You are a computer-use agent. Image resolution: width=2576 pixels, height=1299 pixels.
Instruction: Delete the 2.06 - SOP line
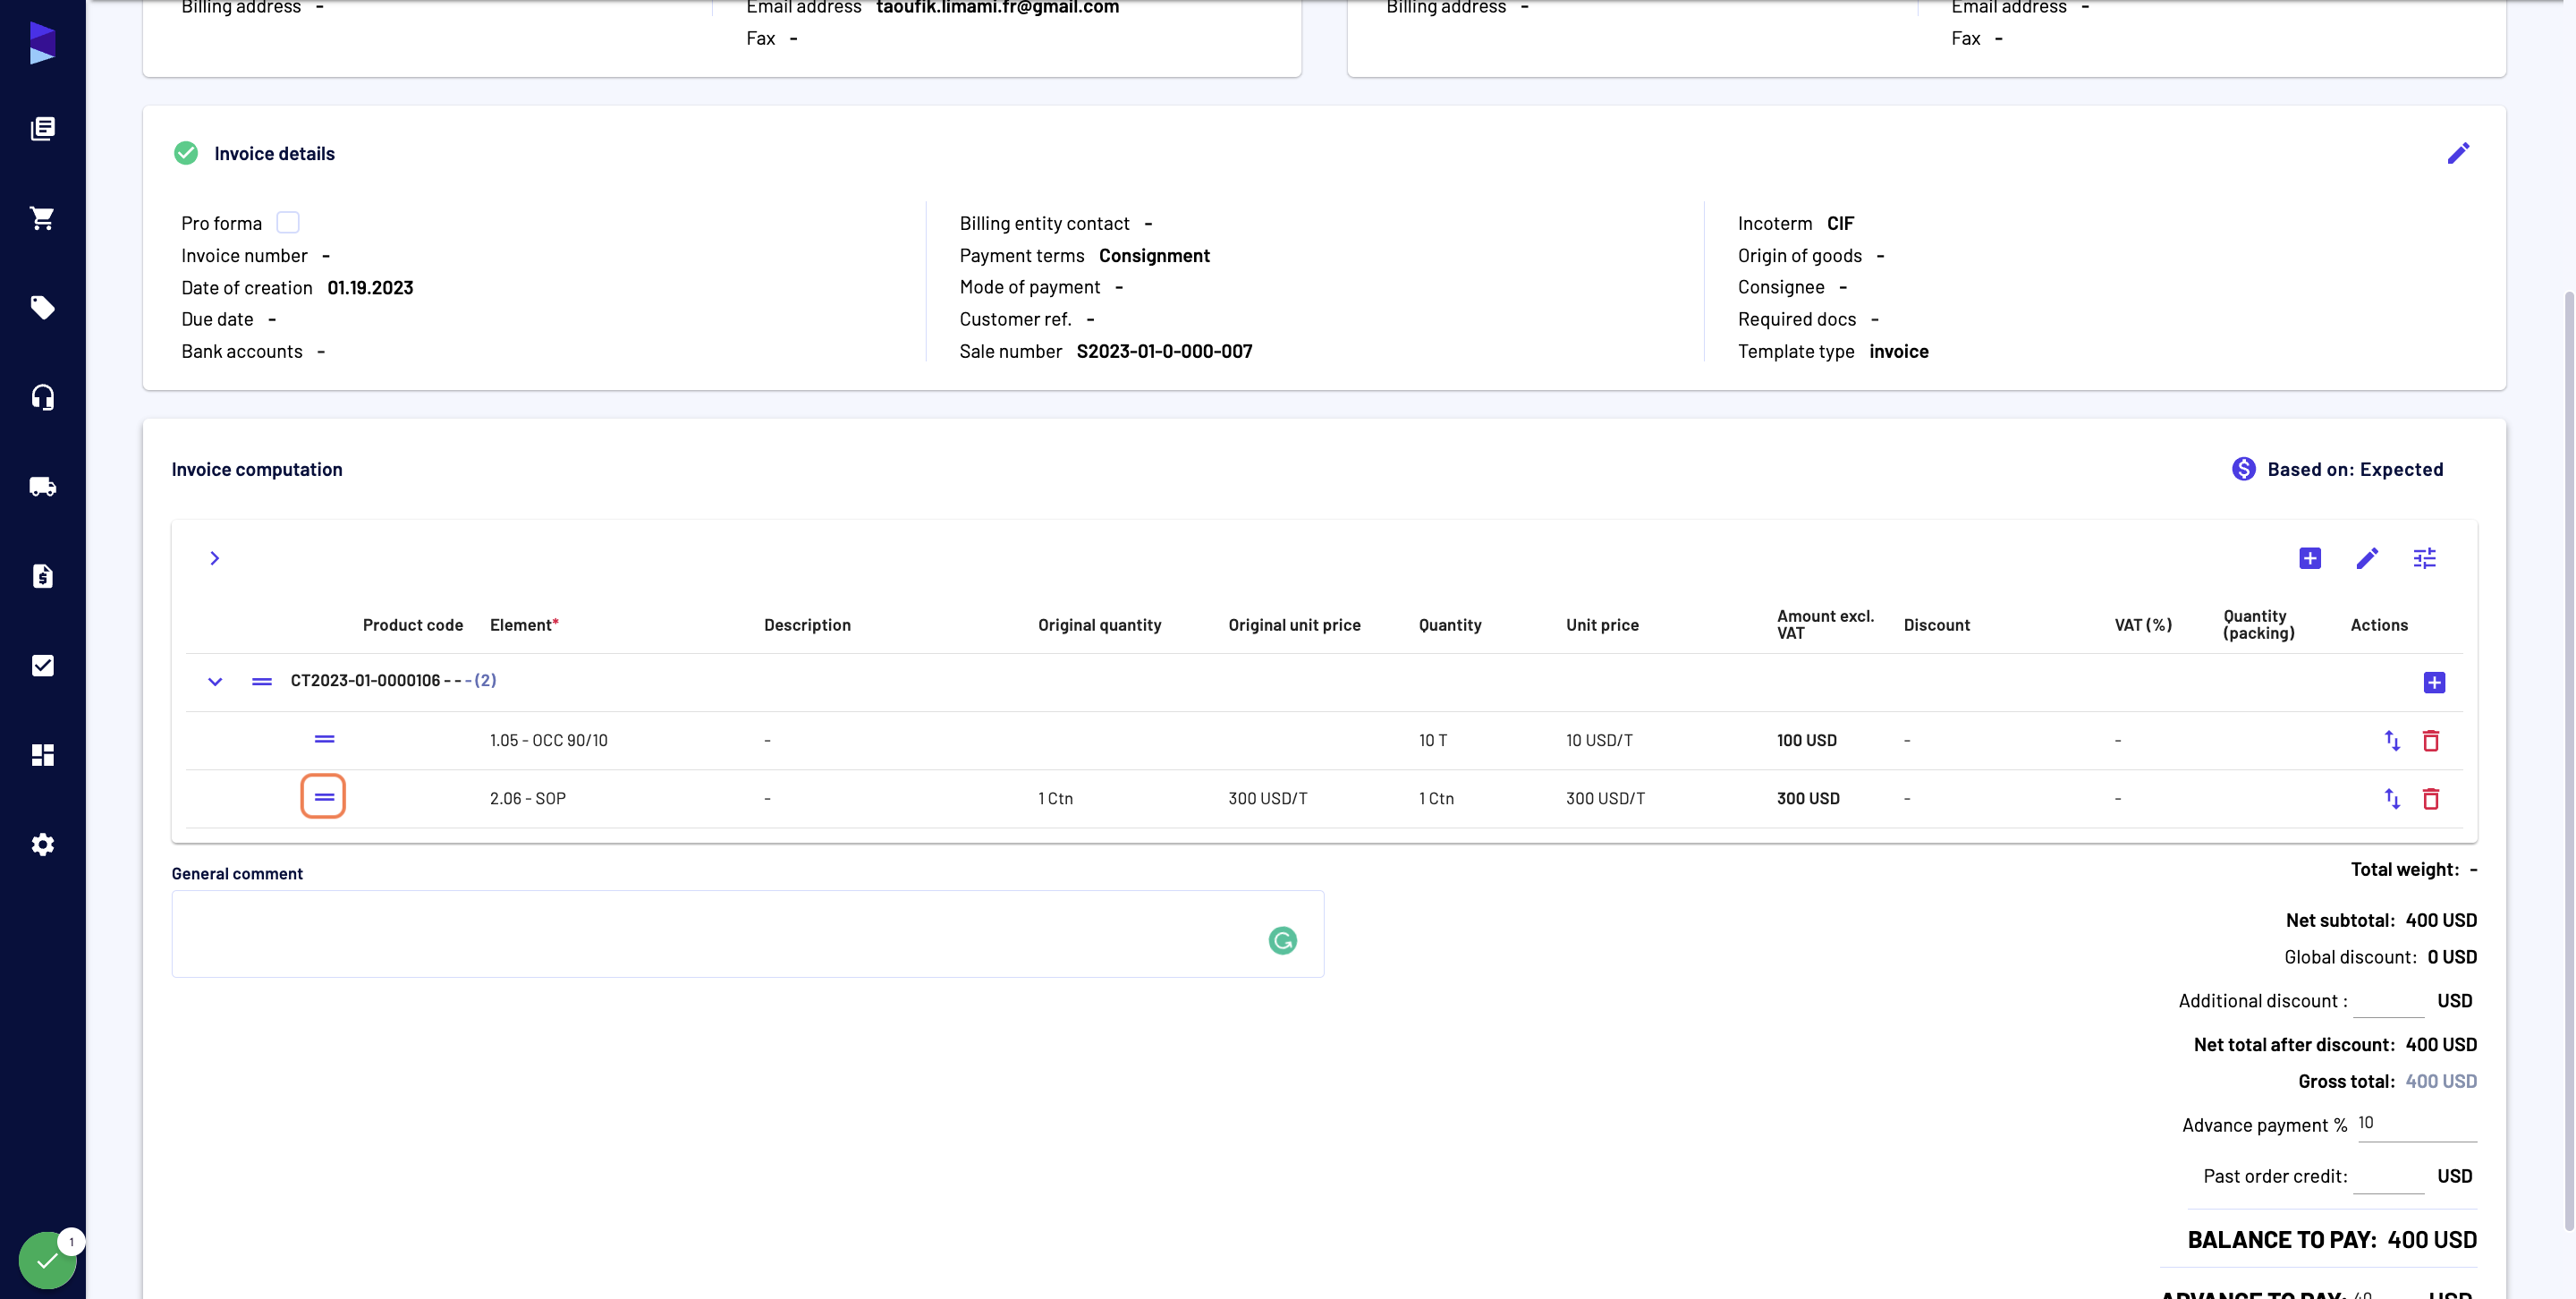coord(2430,798)
